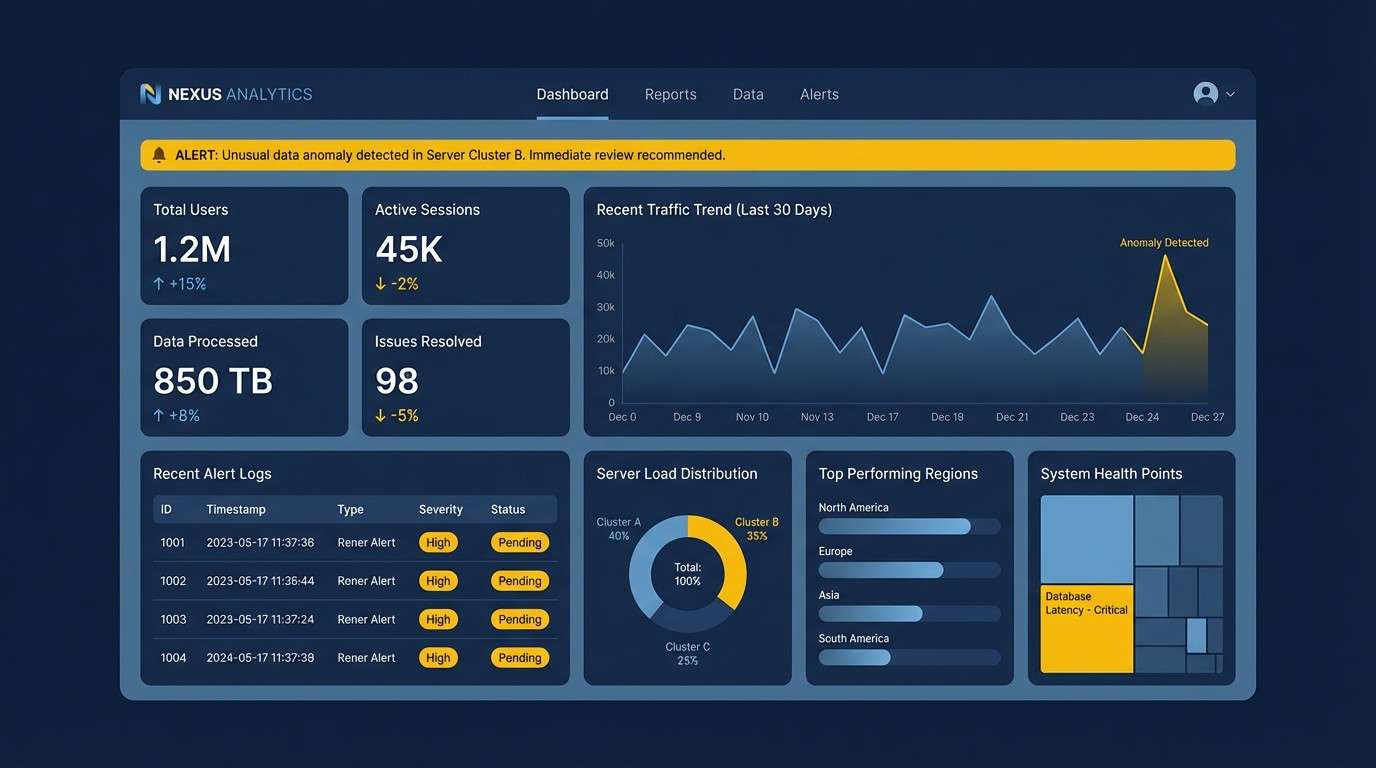Click the upward trend arrow under Total Users
Screen dimensions: 1376x768
(x=157, y=283)
